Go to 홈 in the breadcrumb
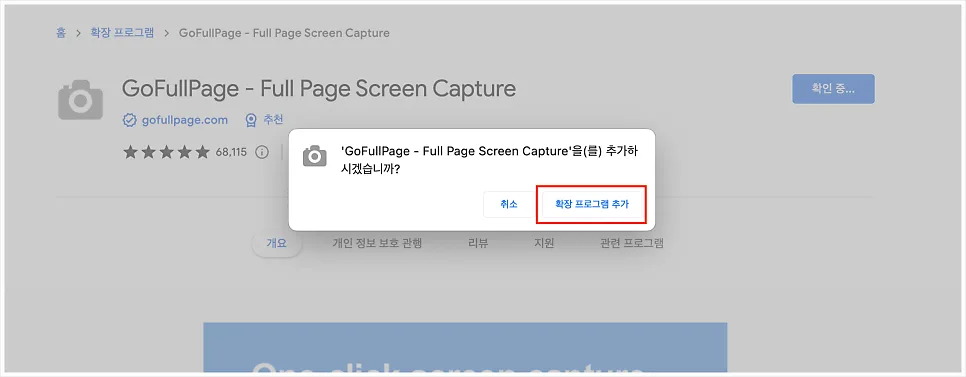 click(61, 33)
